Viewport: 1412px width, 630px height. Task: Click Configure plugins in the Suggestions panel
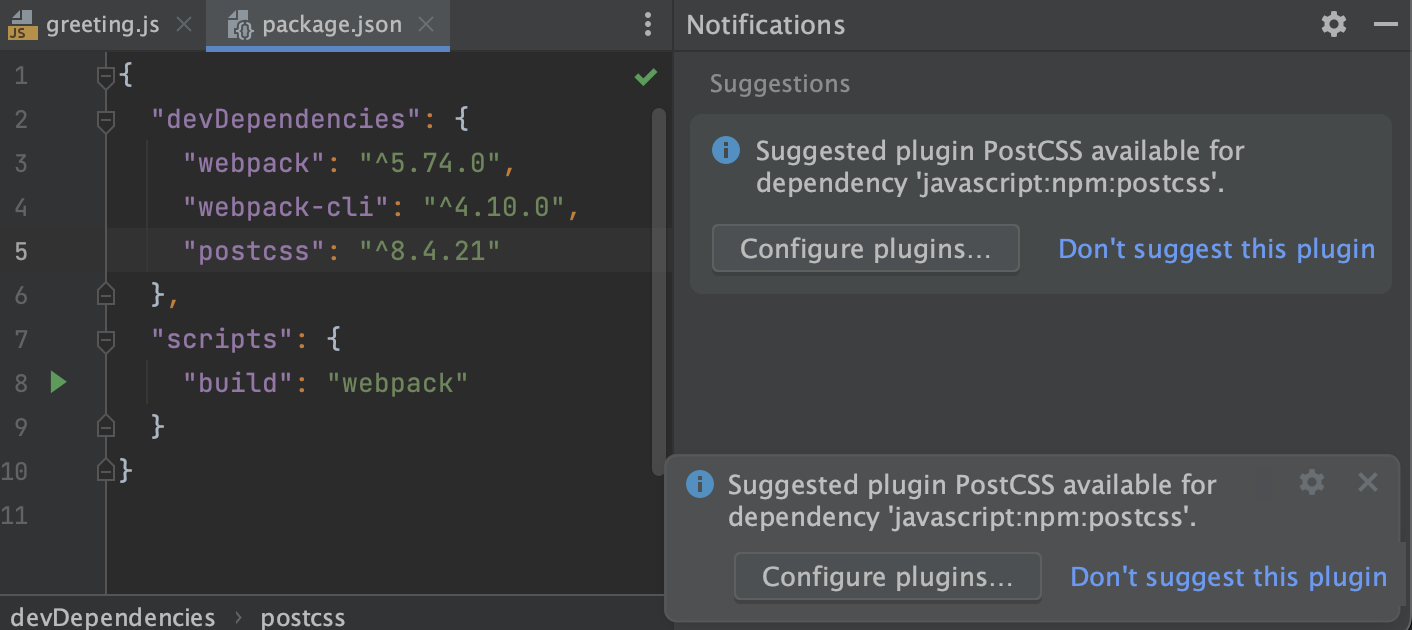point(865,248)
